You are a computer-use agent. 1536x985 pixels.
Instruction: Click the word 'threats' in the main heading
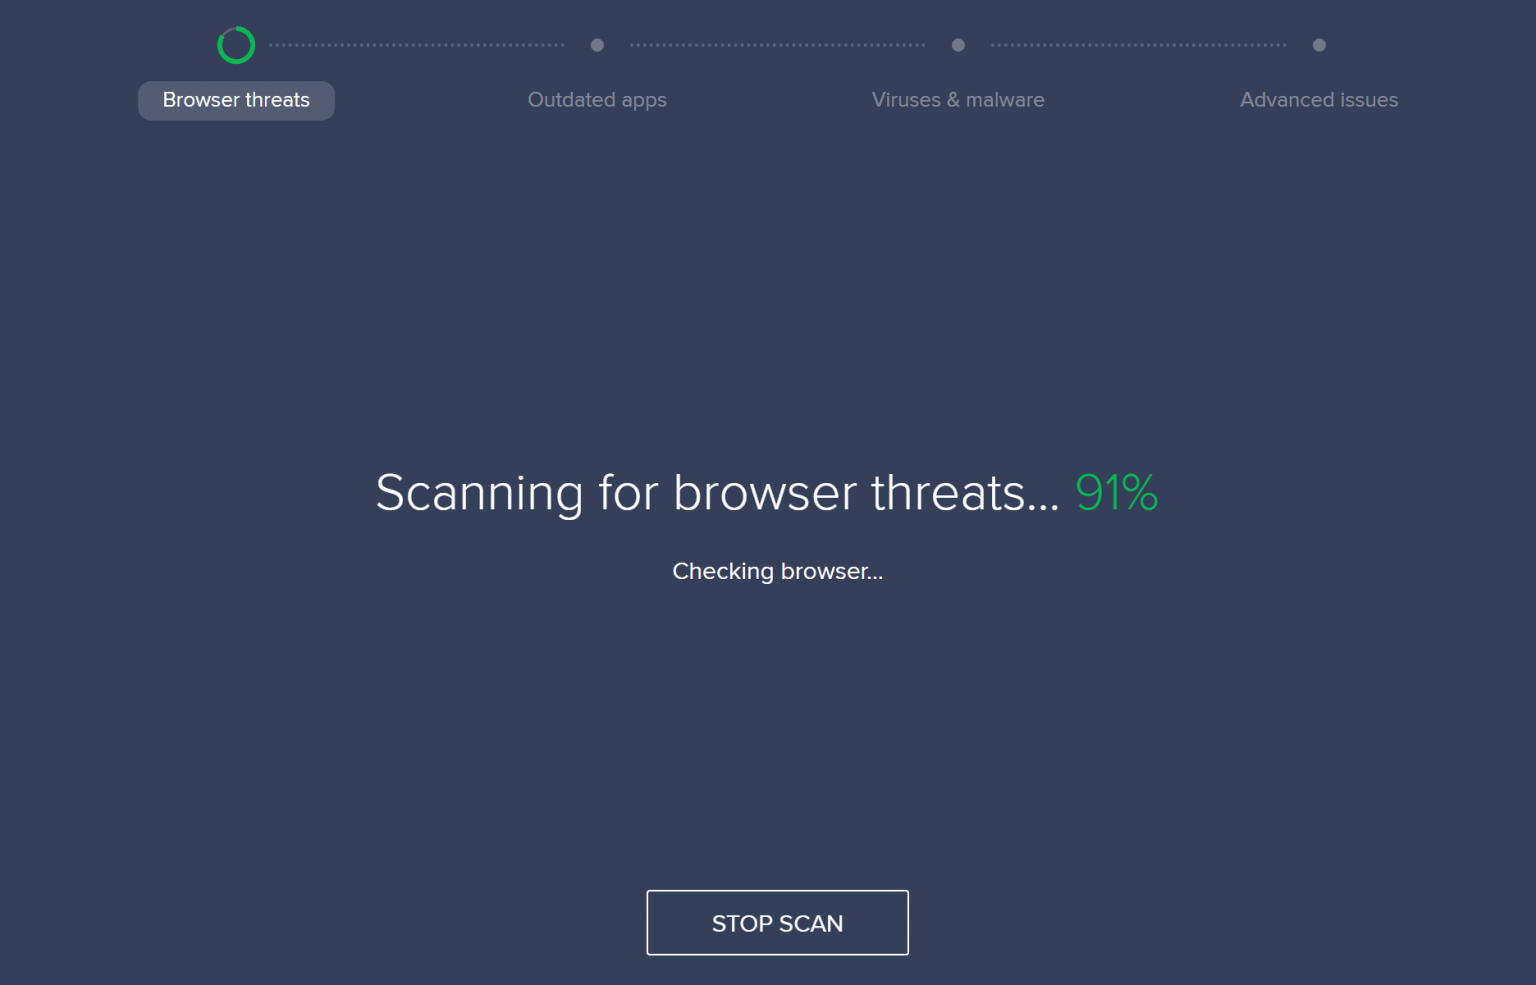[x=948, y=493]
